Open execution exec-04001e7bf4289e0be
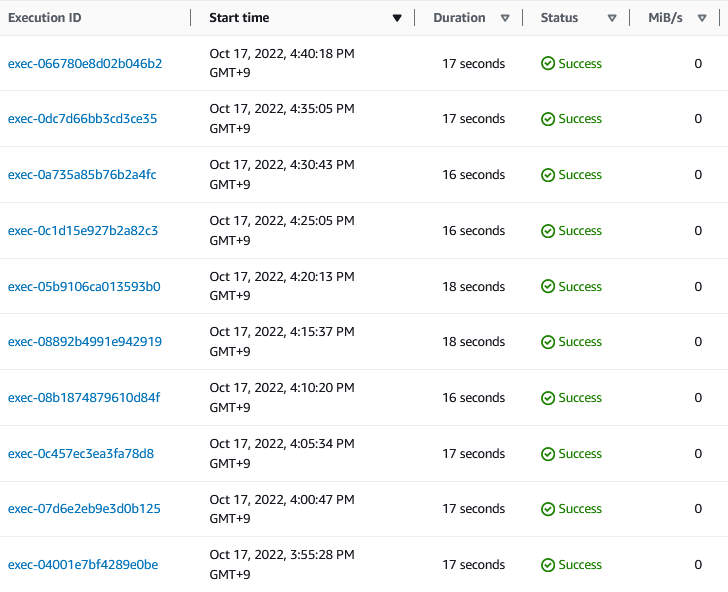Viewport: 728px width, 592px height. tap(83, 565)
